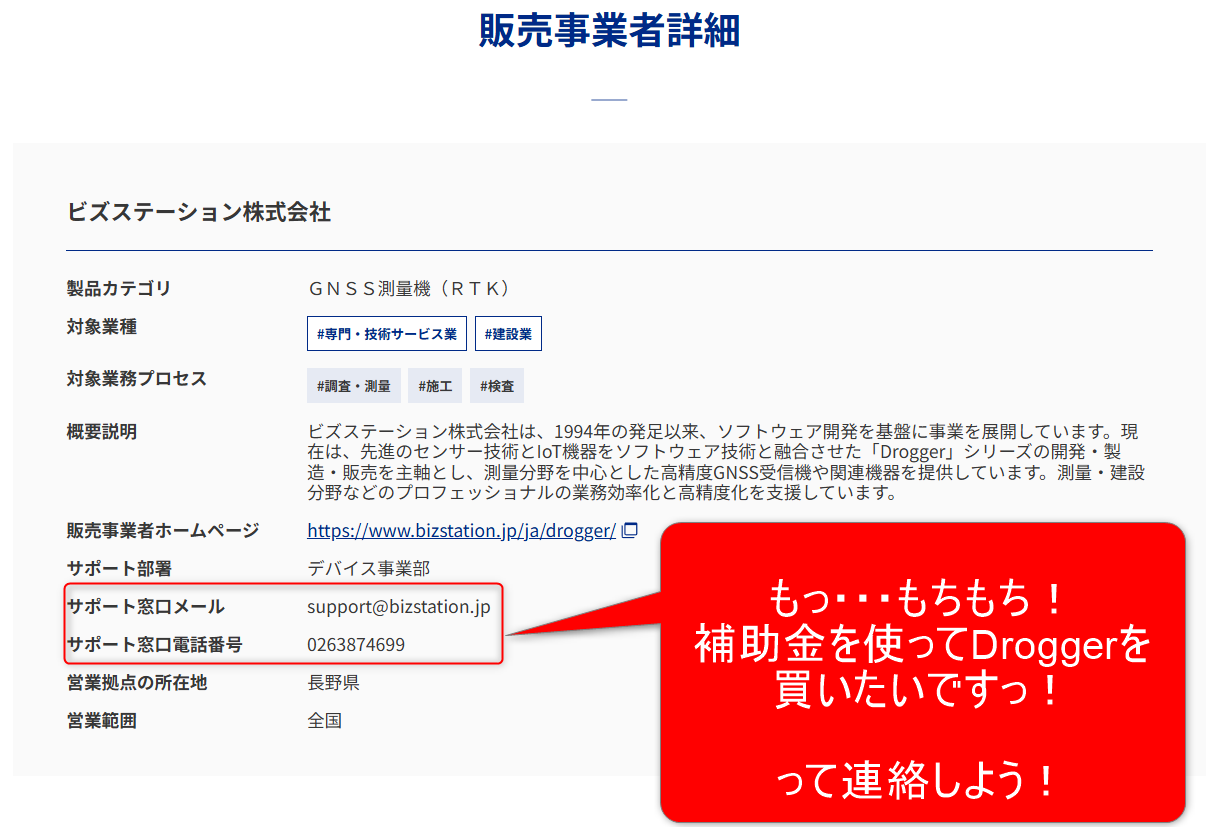This screenshot has height=827, width=1218.
Task: Click the #検査 process tag
Action: [x=497, y=386]
